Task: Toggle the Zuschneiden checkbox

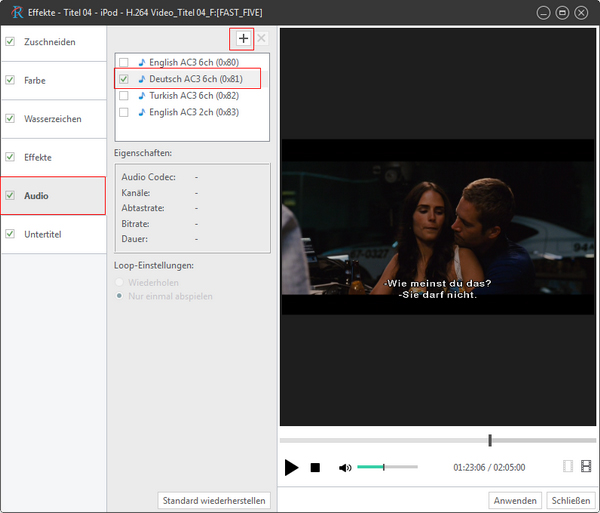Action: [10, 41]
